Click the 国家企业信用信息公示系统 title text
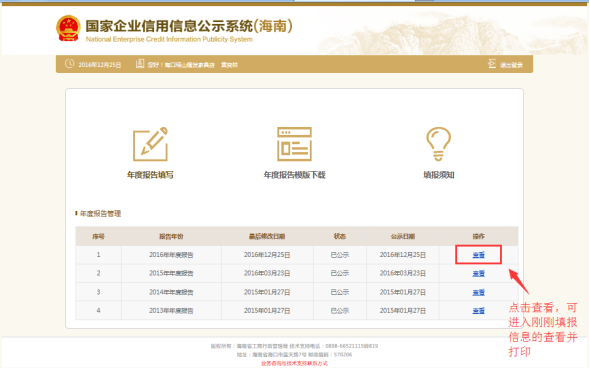Viewport: 590px width, 369px height. (189, 26)
